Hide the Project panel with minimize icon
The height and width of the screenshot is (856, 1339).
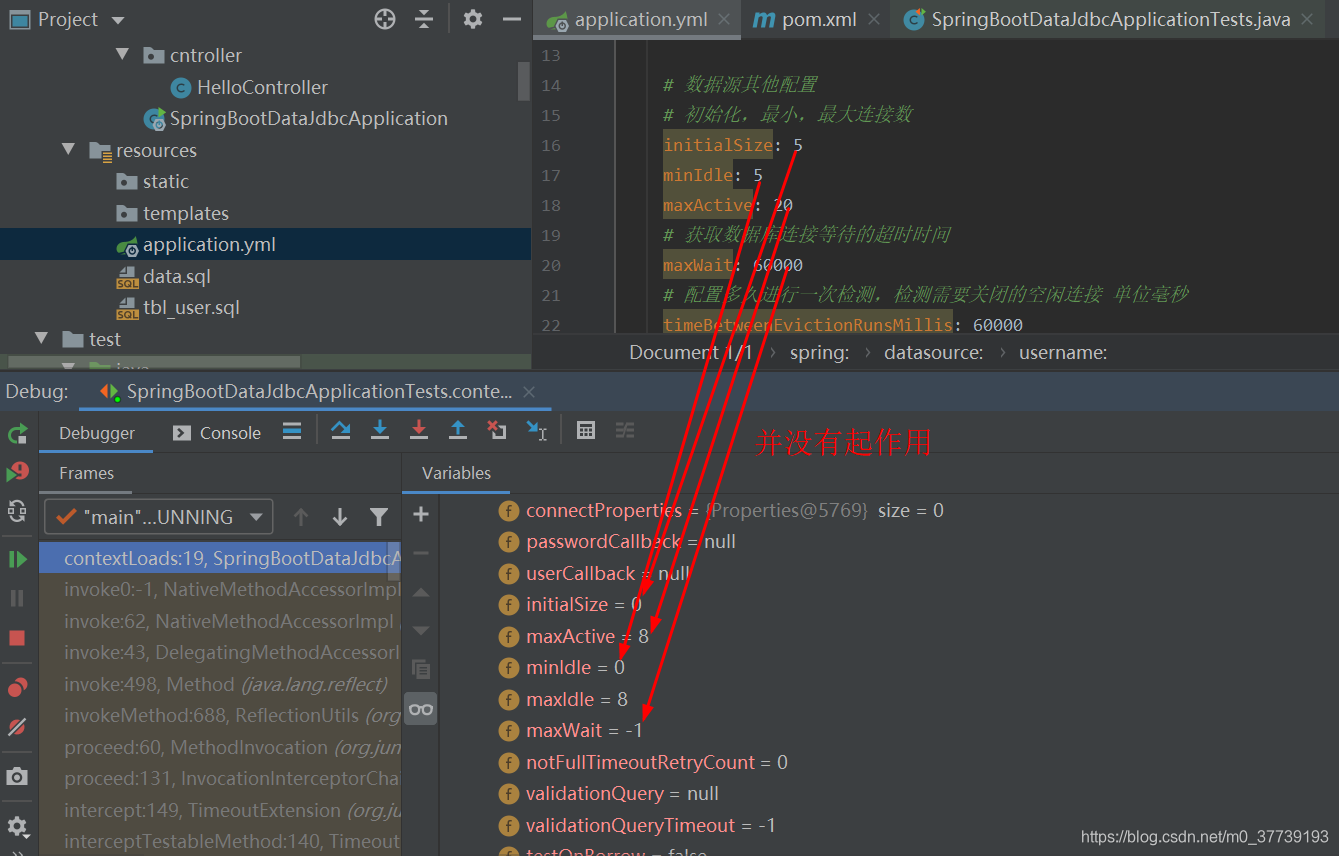(512, 19)
